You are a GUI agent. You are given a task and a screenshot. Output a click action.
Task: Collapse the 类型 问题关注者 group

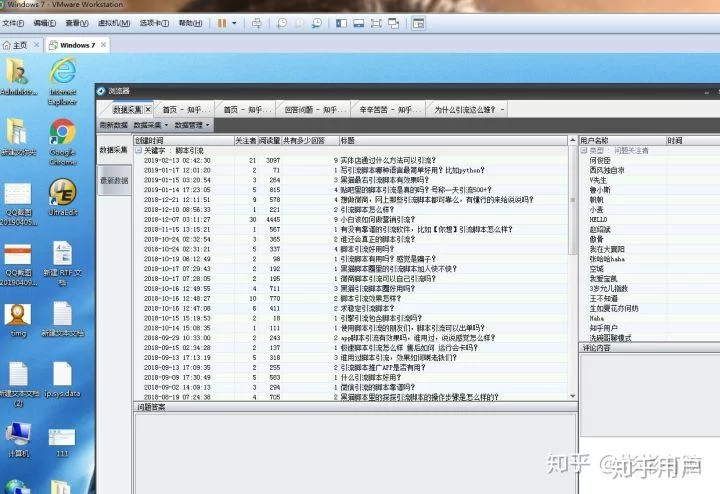click(x=583, y=150)
